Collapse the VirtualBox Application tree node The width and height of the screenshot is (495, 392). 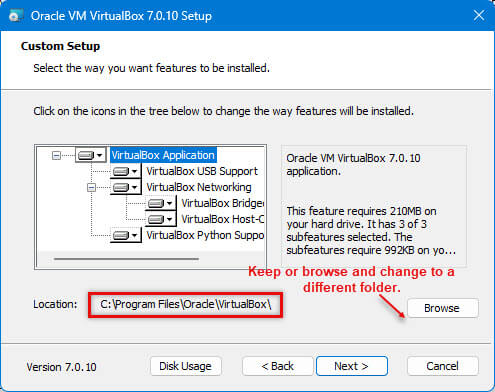click(x=56, y=155)
